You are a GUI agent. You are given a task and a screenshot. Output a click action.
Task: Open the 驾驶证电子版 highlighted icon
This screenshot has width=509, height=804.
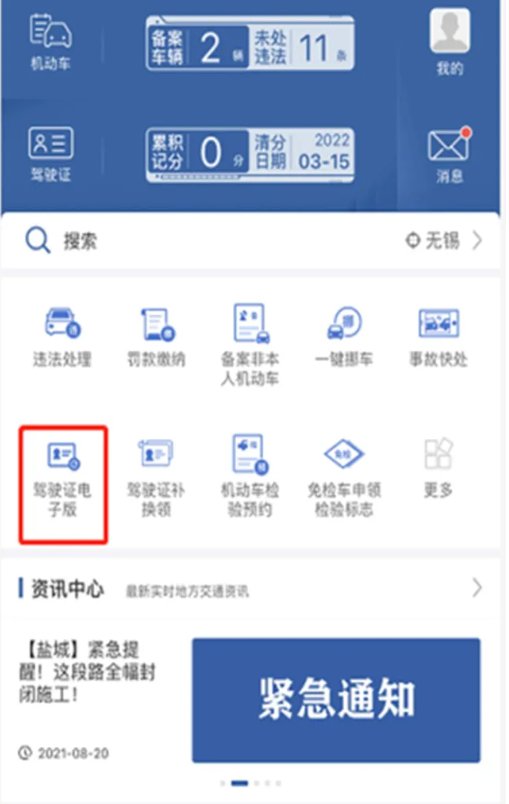(63, 484)
